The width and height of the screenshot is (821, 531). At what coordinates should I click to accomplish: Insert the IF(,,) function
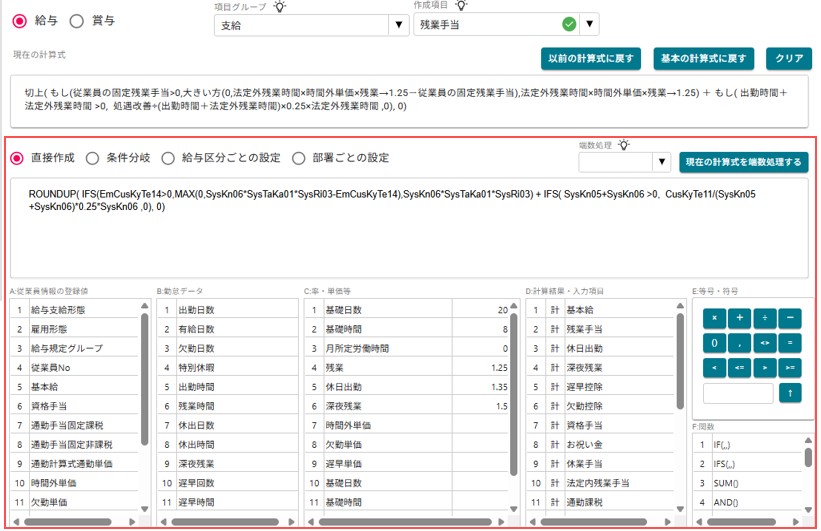click(x=748, y=445)
